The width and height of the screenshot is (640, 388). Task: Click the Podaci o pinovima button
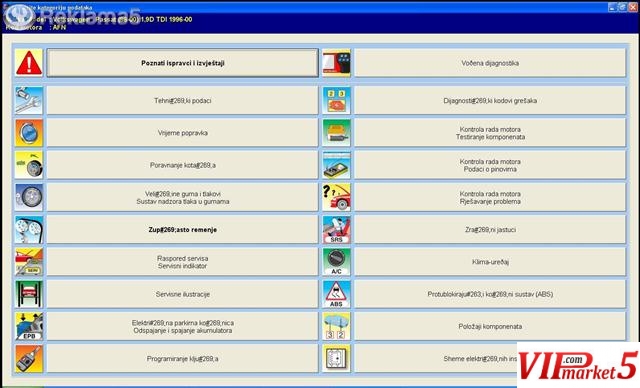coord(490,165)
